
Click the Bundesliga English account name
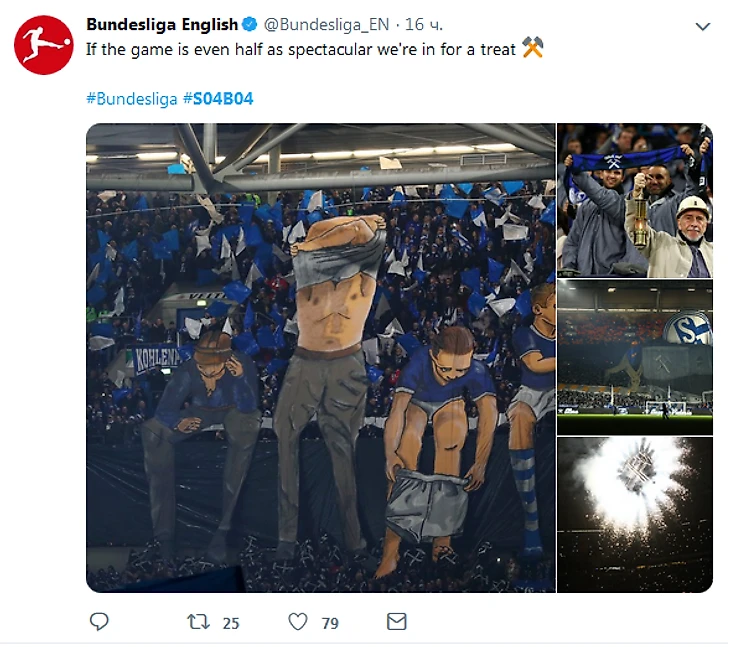click(162, 24)
